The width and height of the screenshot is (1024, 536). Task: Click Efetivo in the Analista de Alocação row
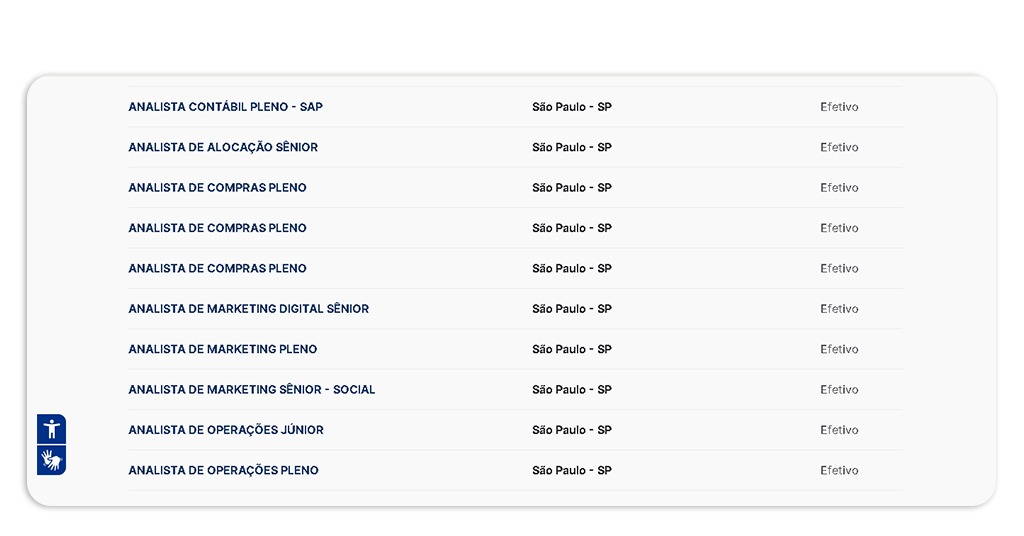click(839, 147)
